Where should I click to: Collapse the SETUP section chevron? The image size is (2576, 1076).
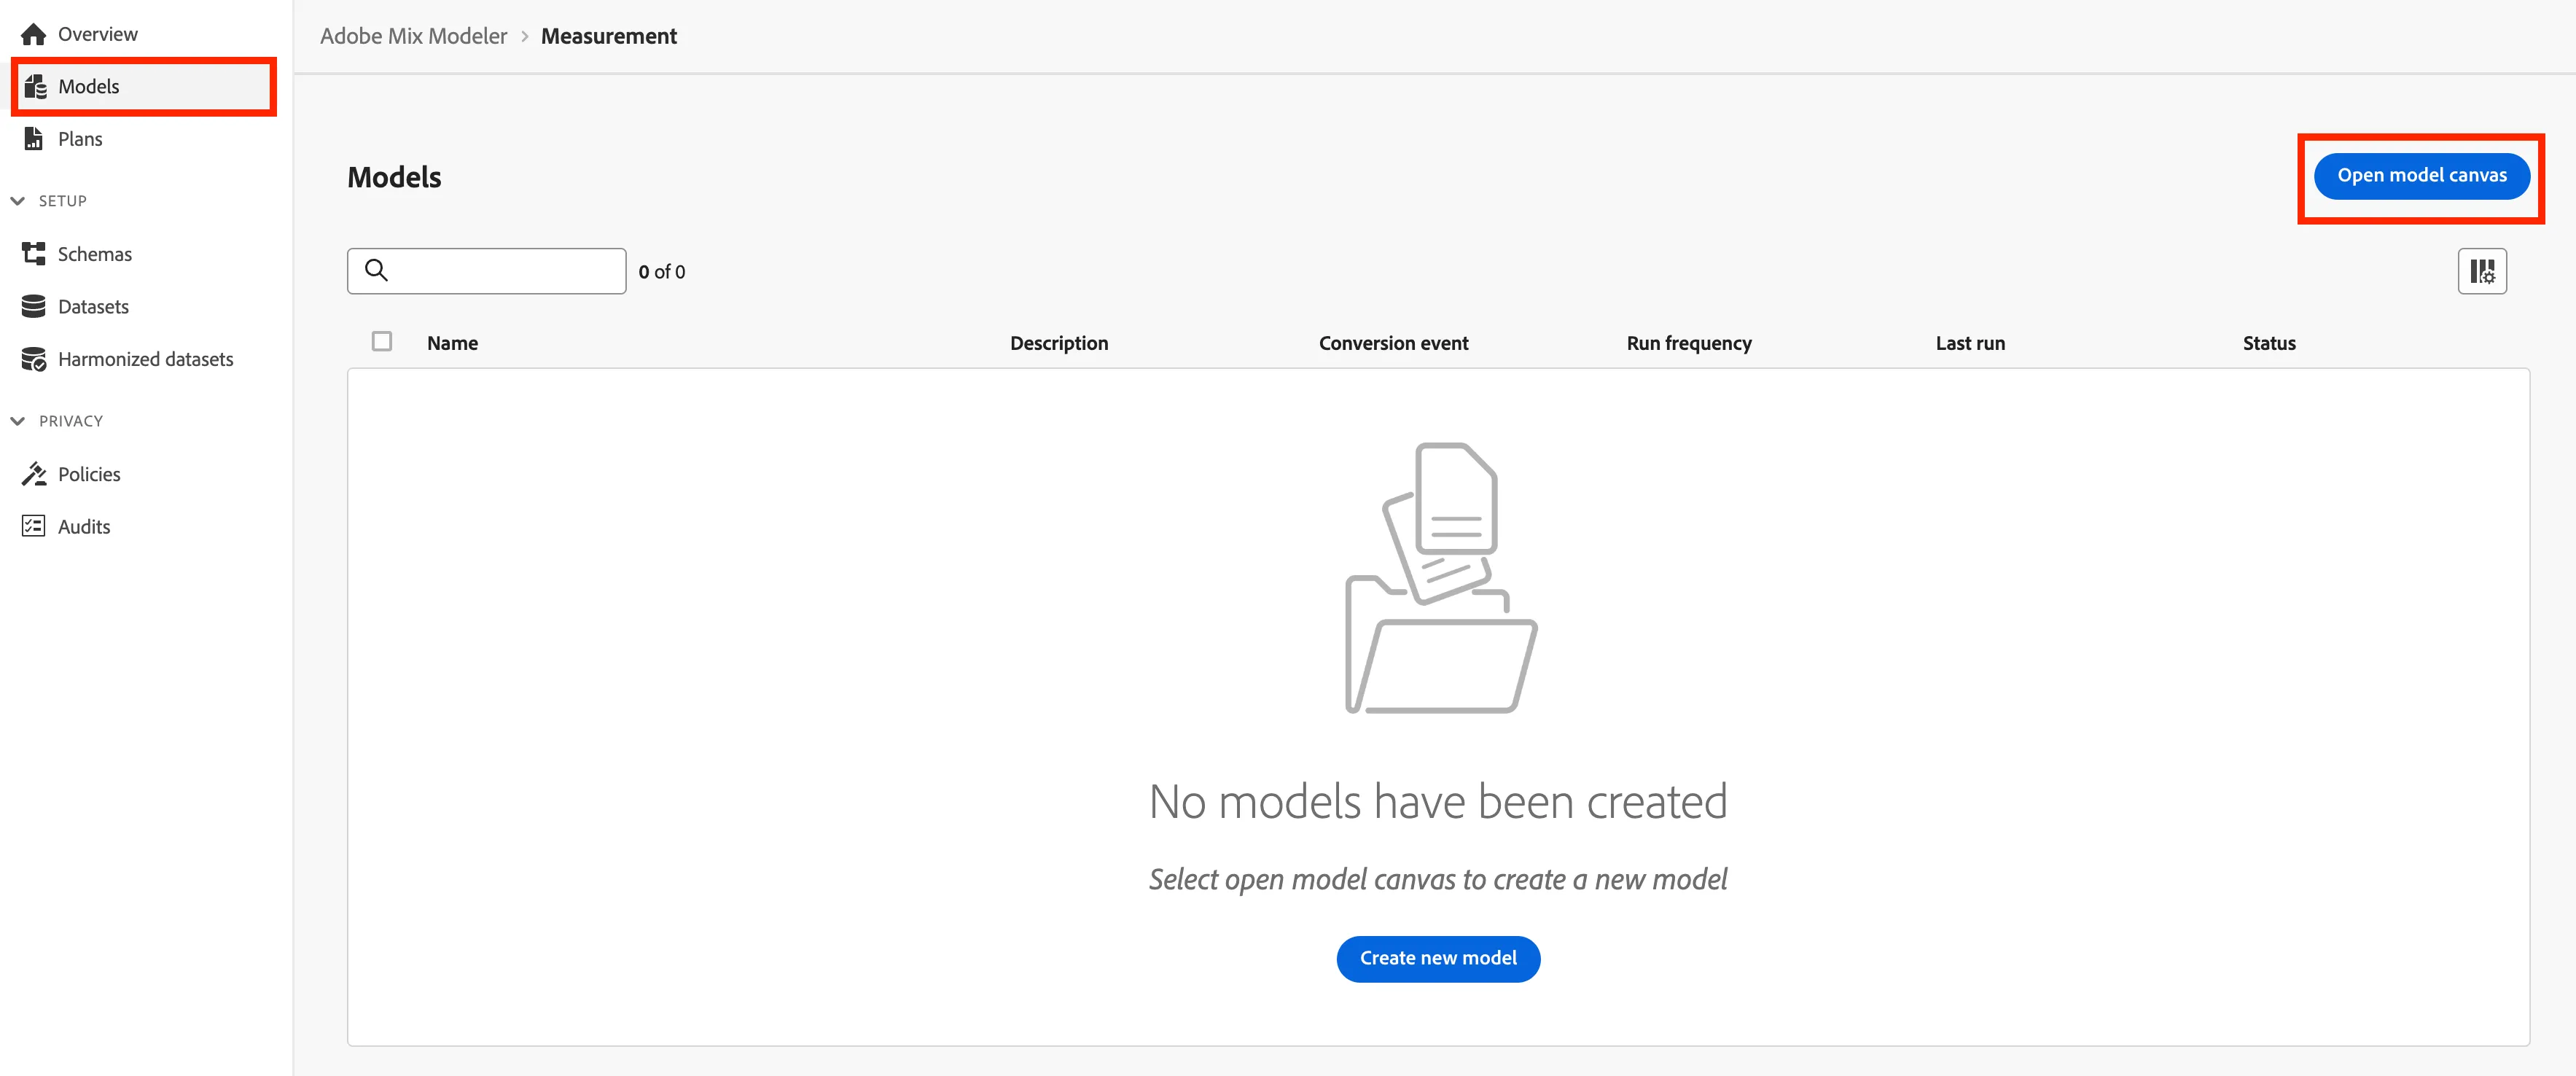coord(17,201)
